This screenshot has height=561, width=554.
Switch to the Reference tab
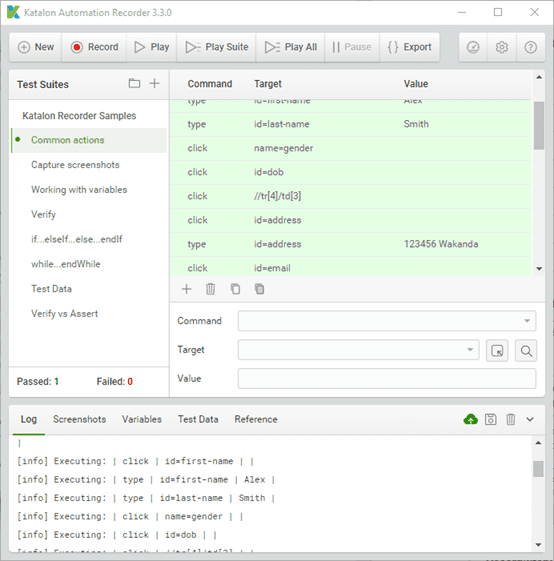(x=256, y=419)
